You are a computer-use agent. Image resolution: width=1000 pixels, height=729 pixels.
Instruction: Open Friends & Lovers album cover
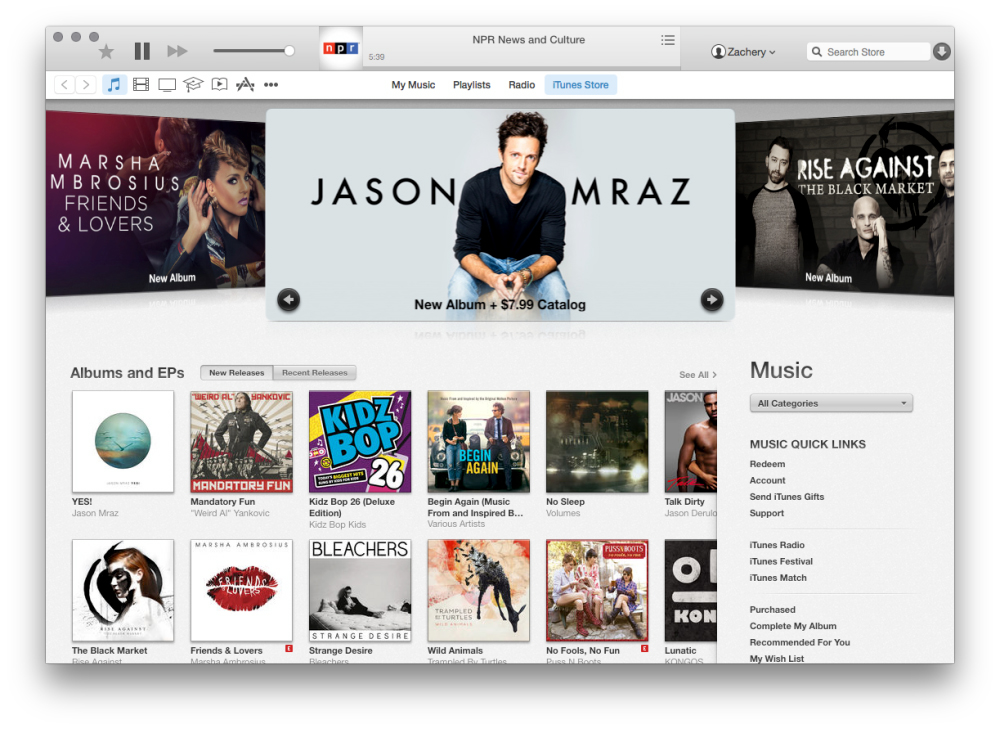pos(241,590)
